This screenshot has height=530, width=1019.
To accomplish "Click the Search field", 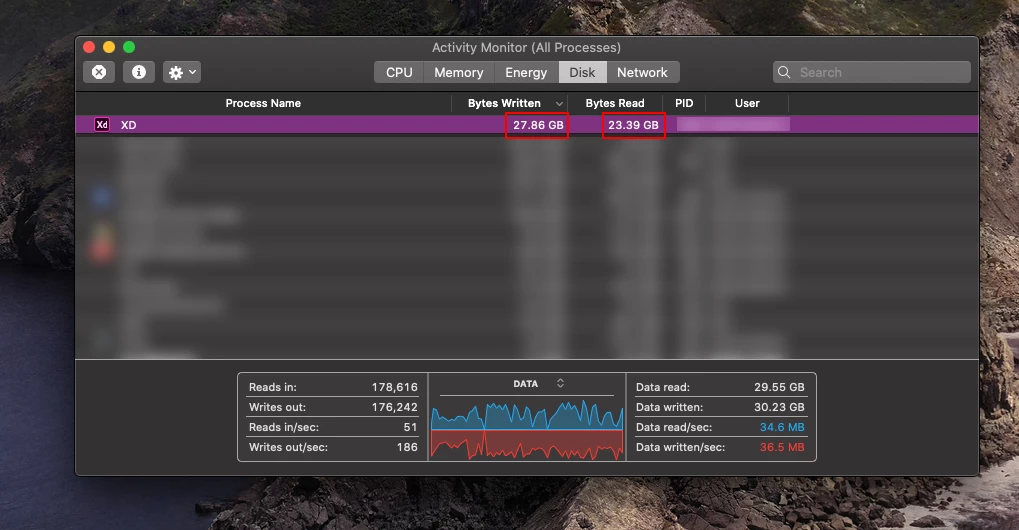I will point(871,72).
